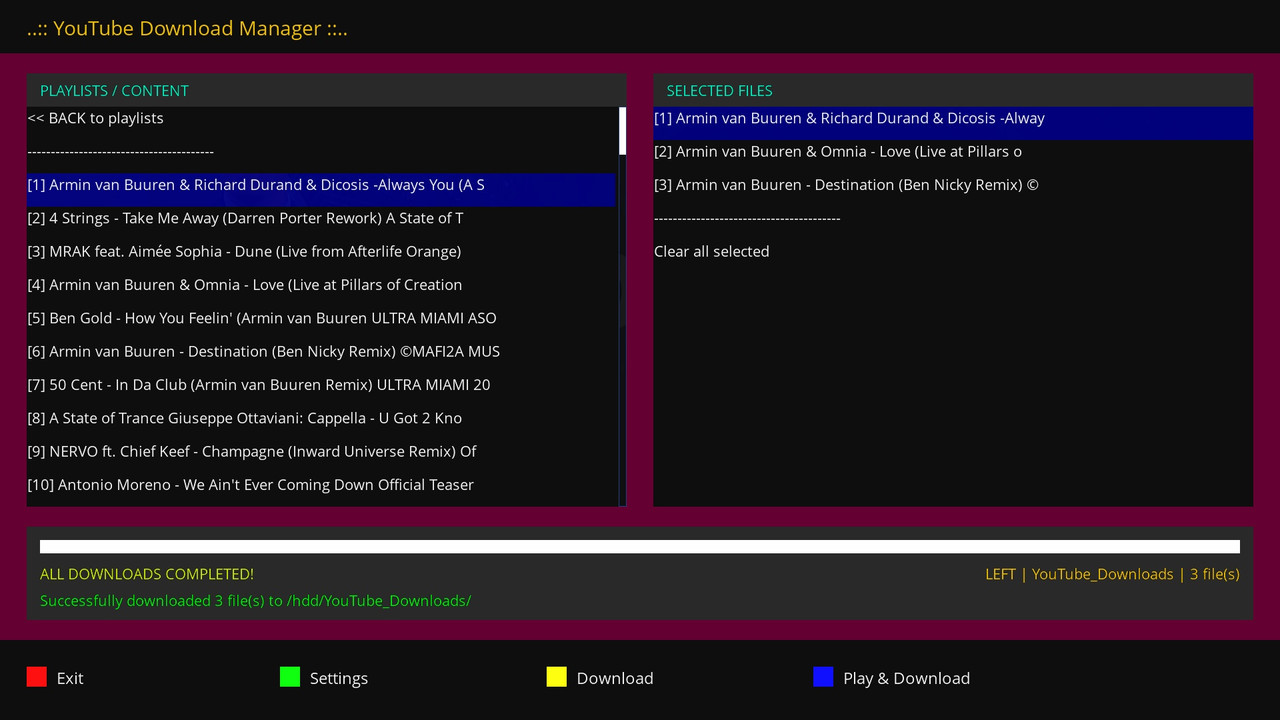
Task: Click the playlist panel scrollbar thumb
Action: 623,131
